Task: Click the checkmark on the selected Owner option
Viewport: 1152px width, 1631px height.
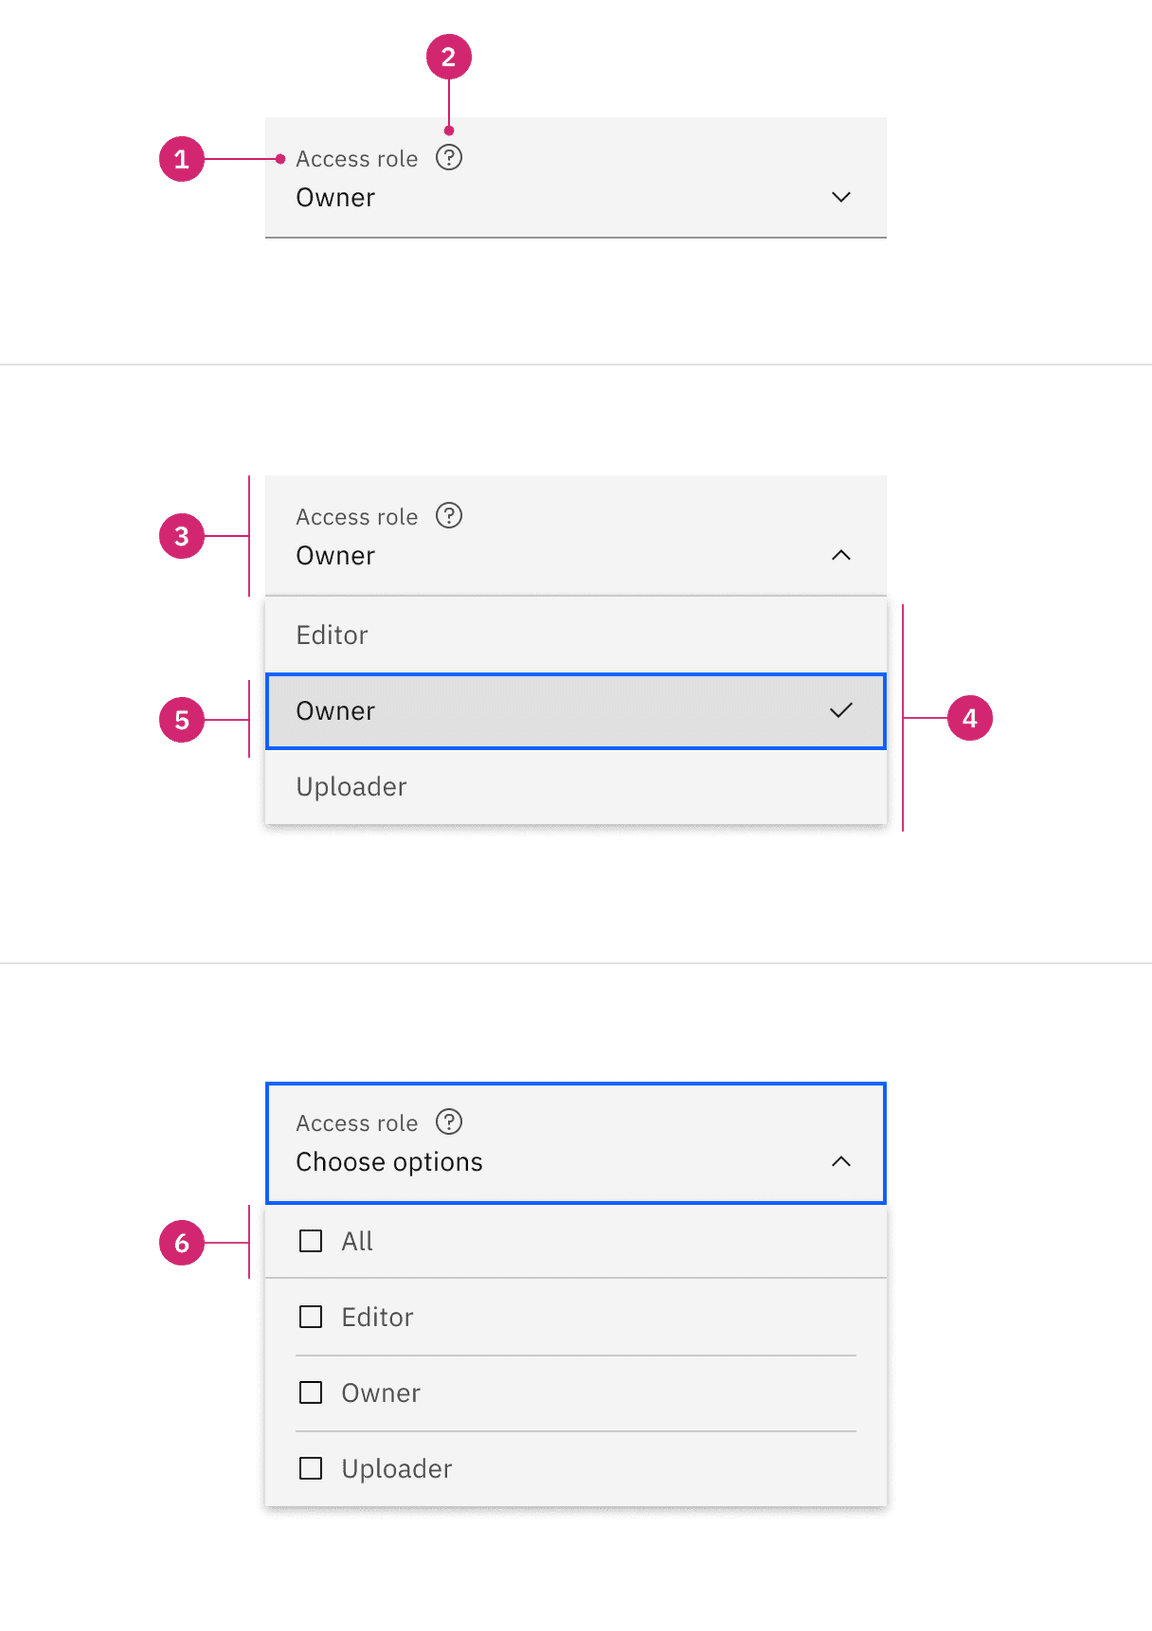Action: [841, 711]
